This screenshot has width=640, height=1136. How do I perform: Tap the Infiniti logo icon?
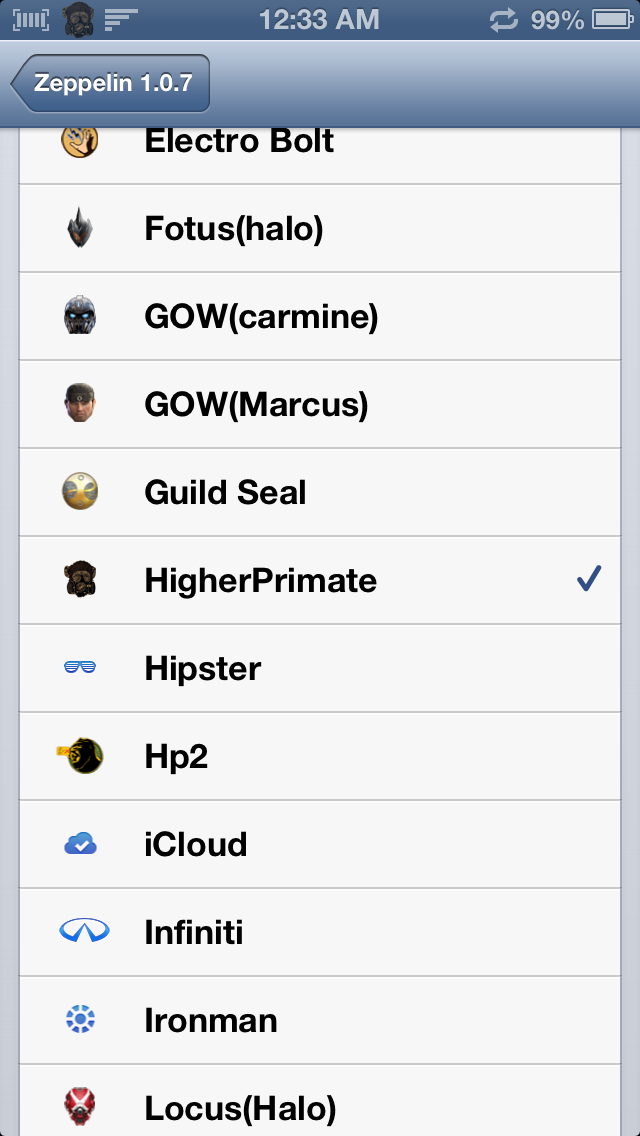80,932
